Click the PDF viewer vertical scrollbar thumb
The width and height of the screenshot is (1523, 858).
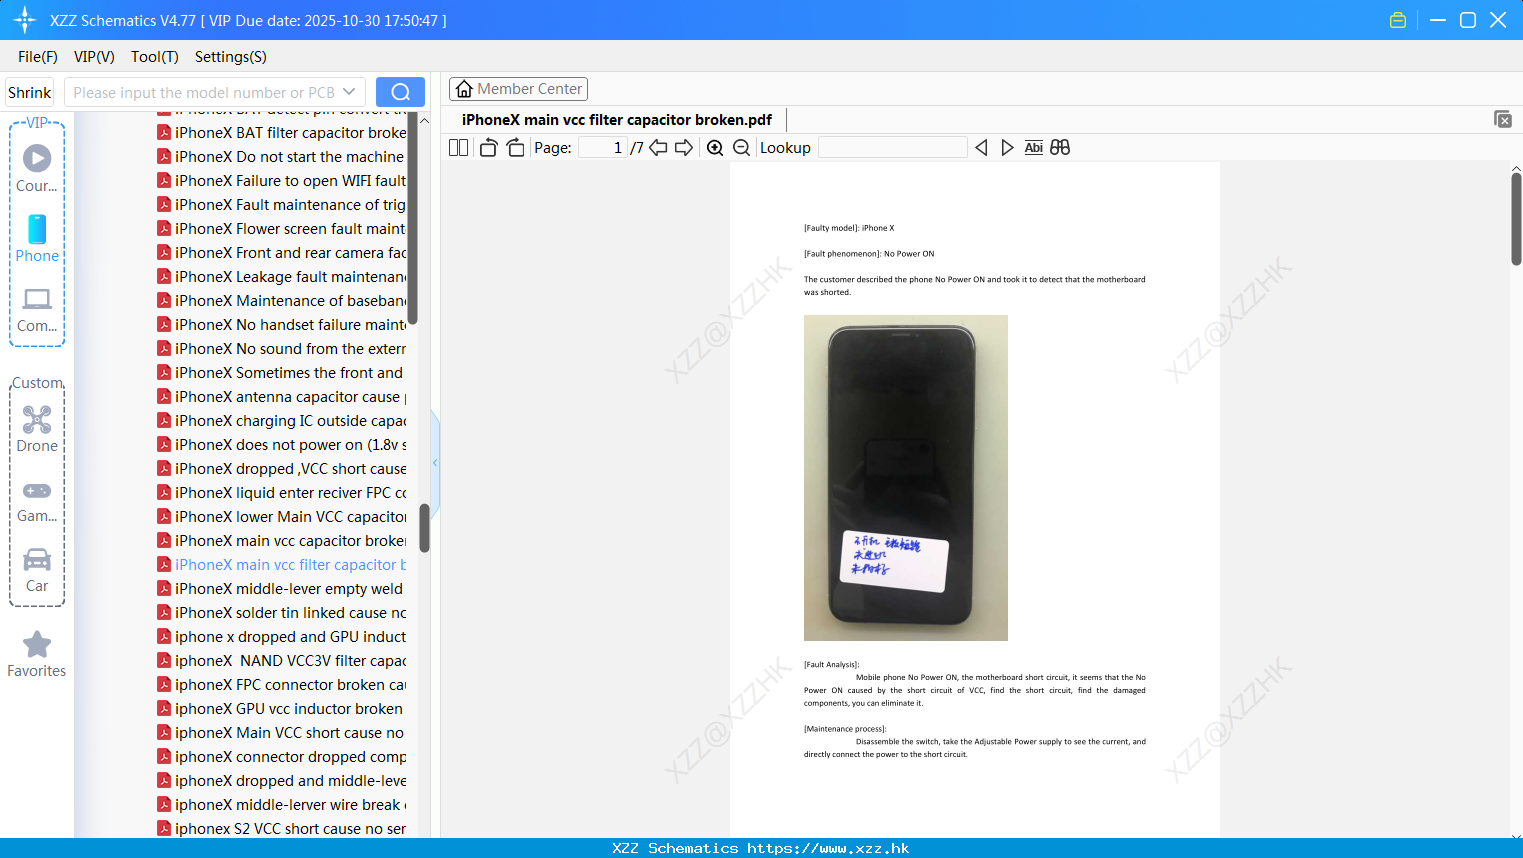click(1516, 218)
